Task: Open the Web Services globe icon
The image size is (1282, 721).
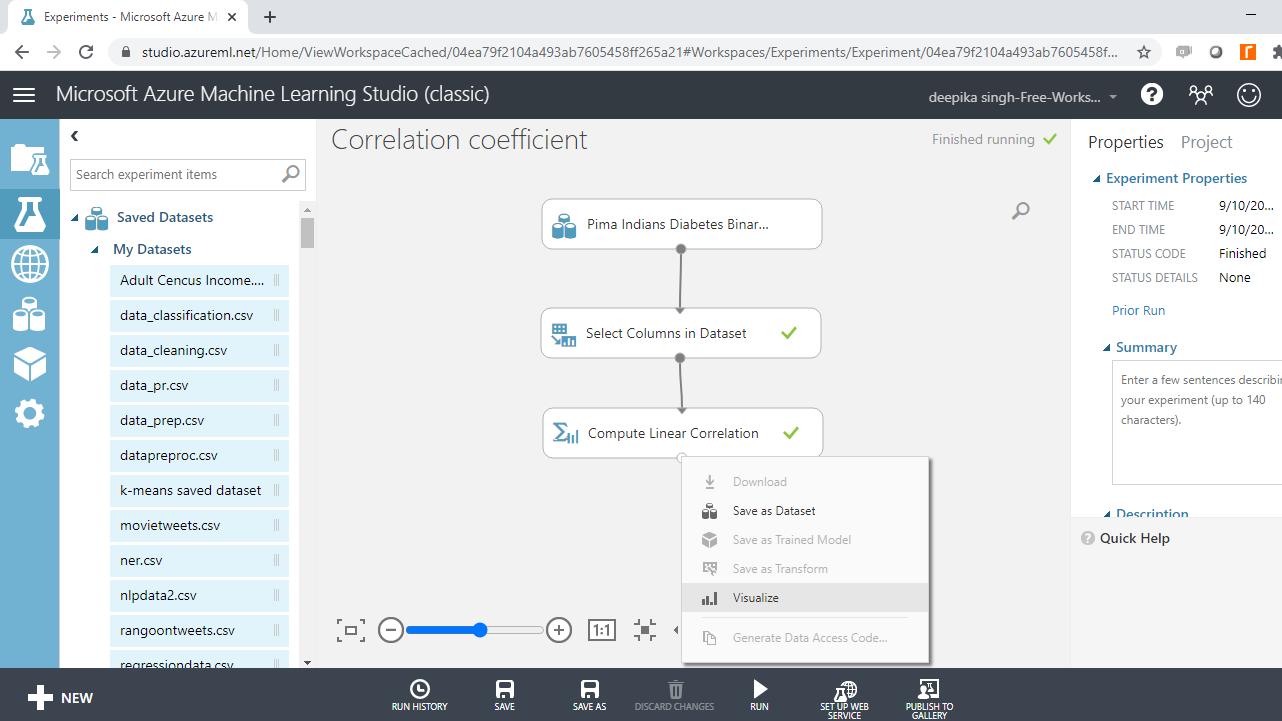Action: (x=30, y=265)
